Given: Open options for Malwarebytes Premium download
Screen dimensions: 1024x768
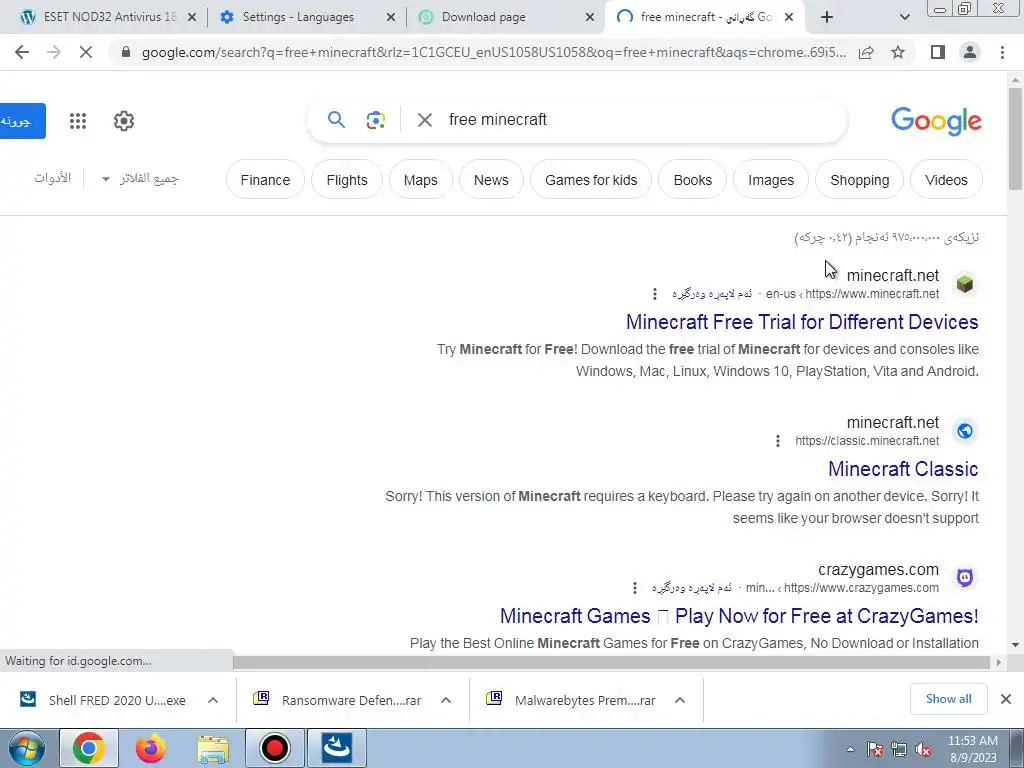Looking at the screenshot, I should [x=680, y=700].
